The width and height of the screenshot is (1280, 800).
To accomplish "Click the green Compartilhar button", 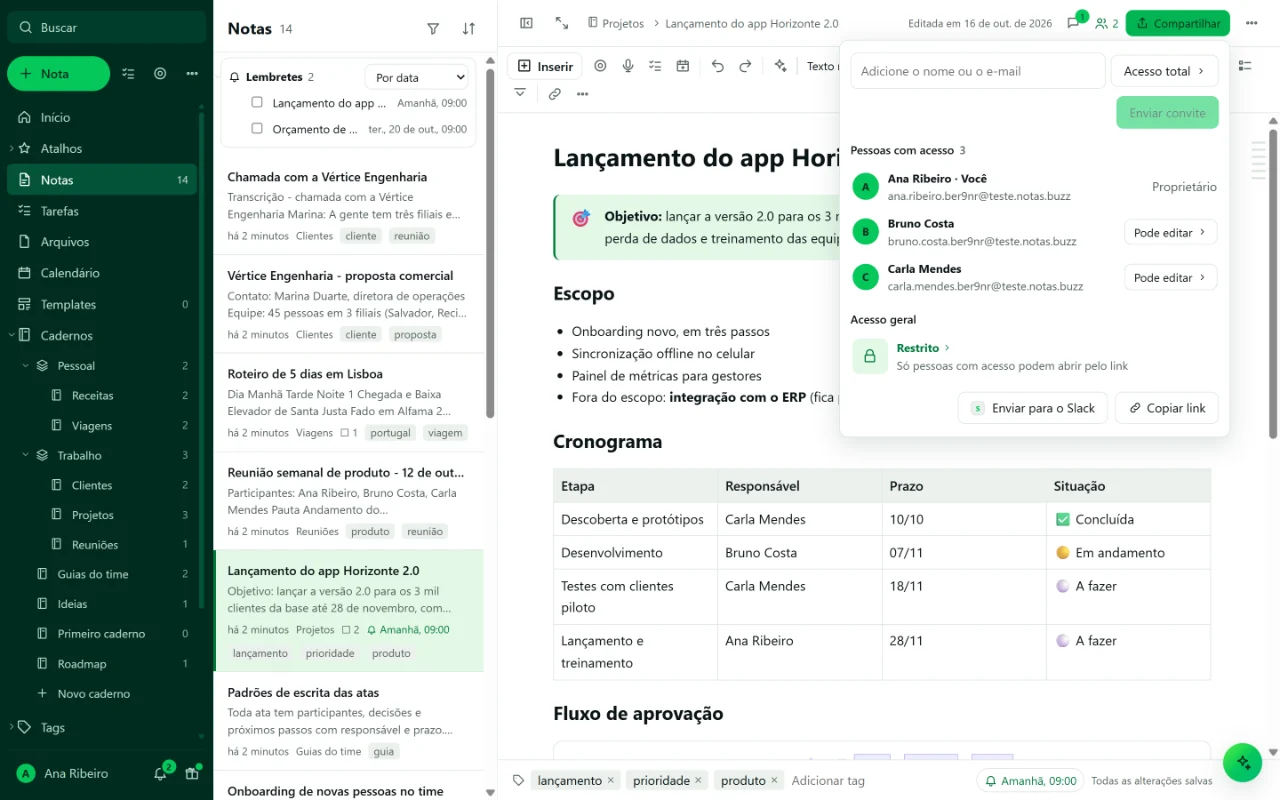I will click(1177, 23).
